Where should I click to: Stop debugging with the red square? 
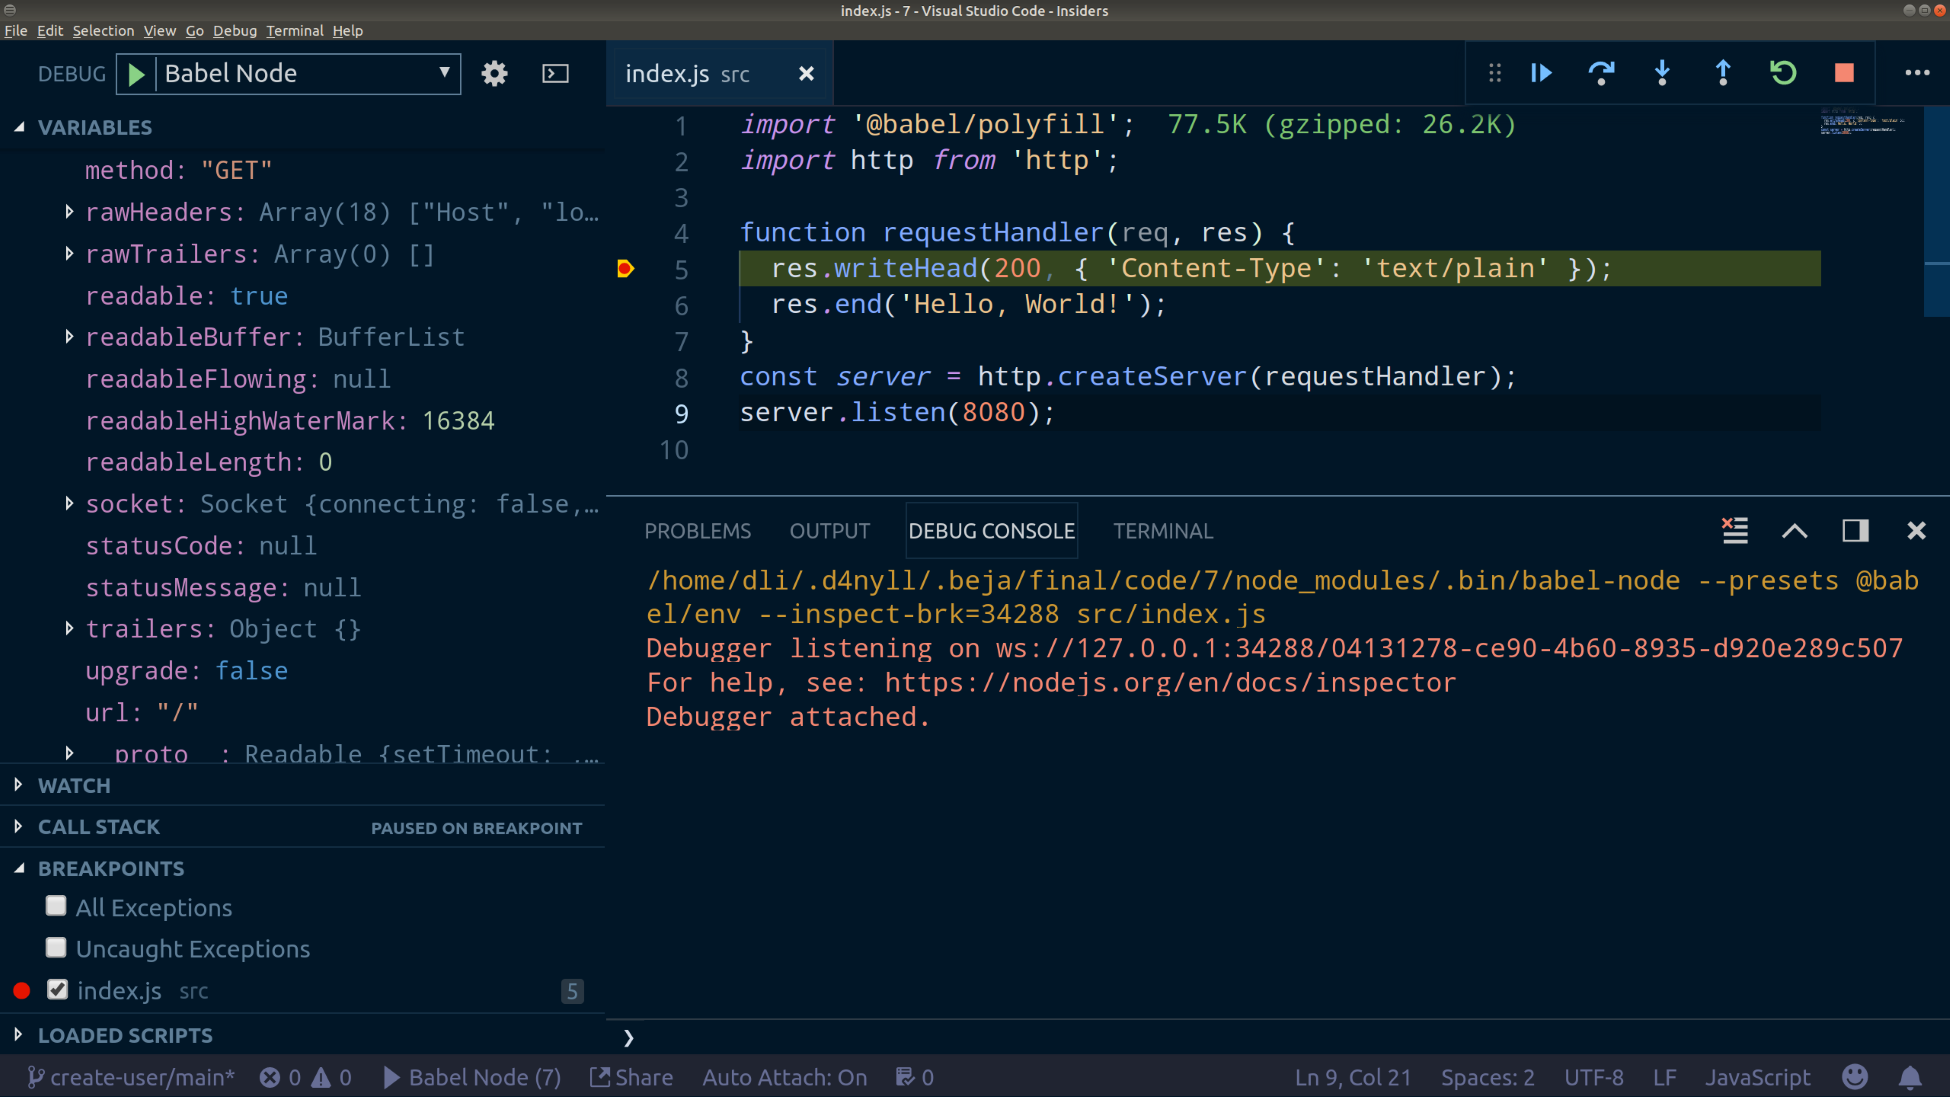(1844, 73)
